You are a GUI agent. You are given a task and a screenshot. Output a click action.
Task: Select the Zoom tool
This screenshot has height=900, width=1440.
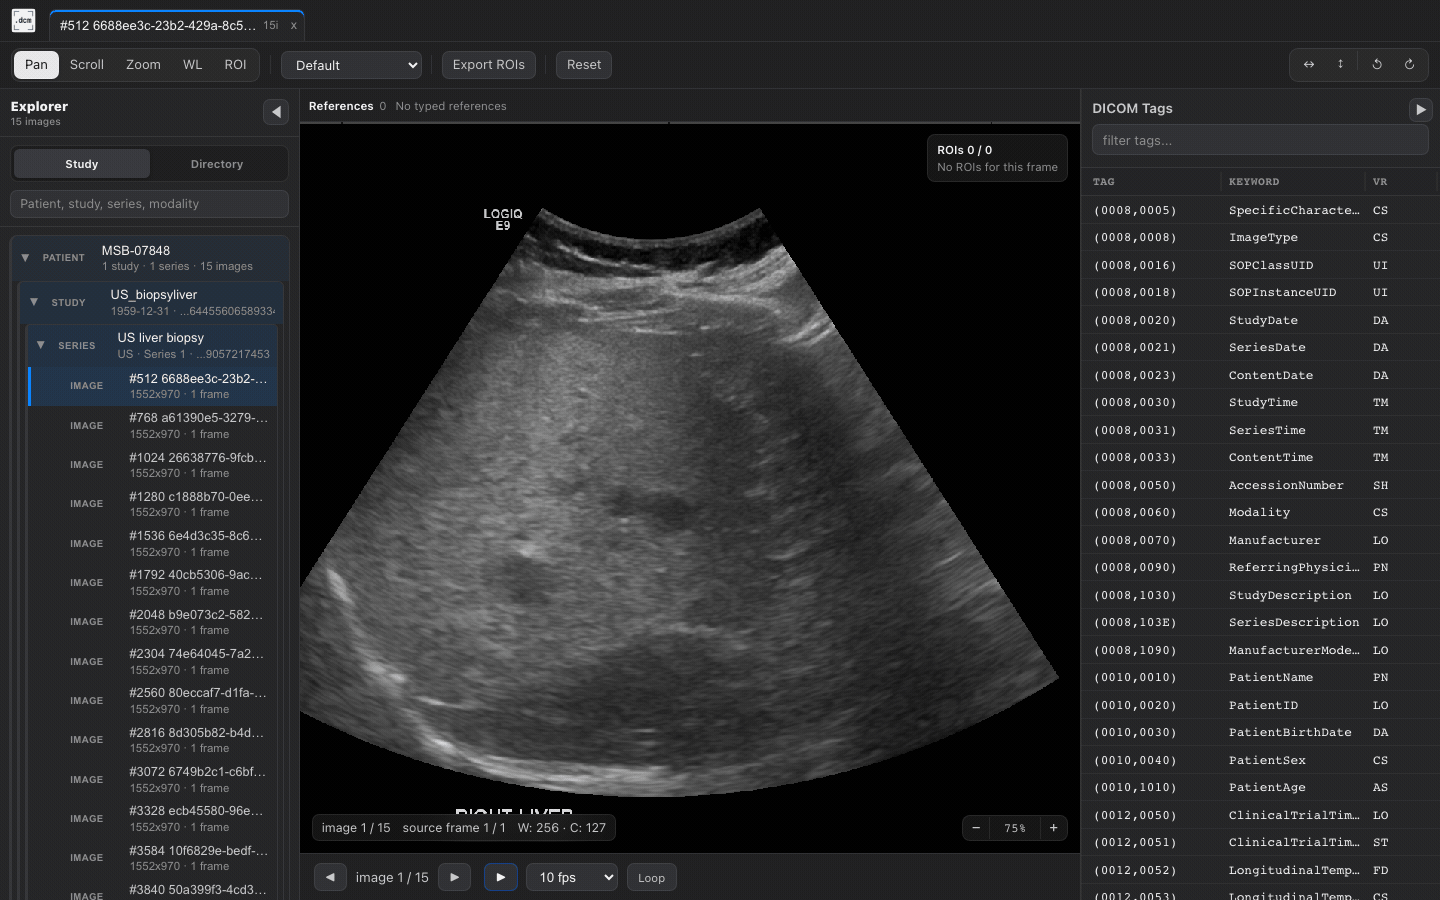tap(143, 65)
